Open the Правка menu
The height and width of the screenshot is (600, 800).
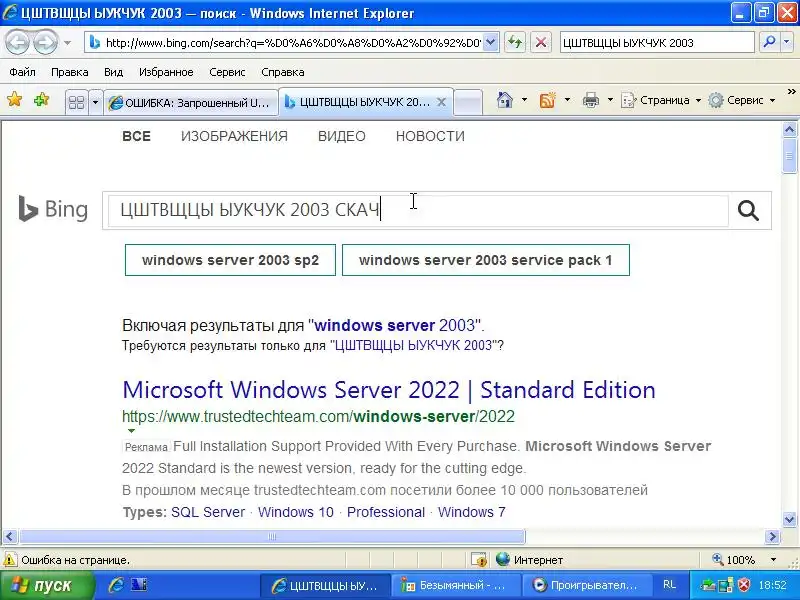pyautogui.click(x=69, y=72)
